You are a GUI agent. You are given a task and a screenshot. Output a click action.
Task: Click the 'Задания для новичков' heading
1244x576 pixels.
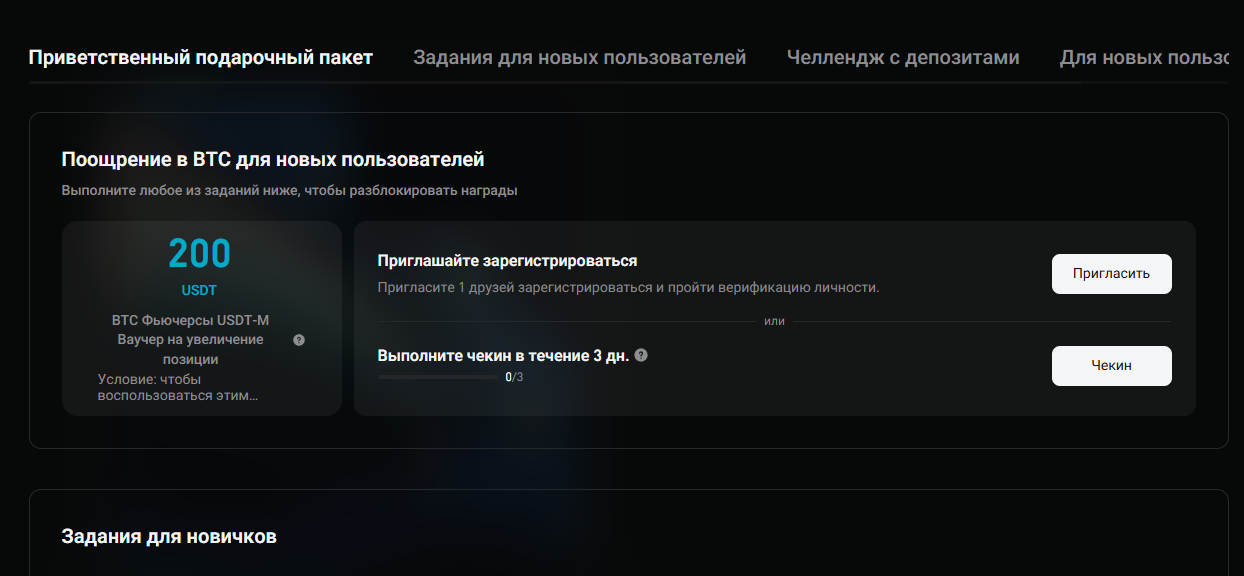click(x=169, y=537)
